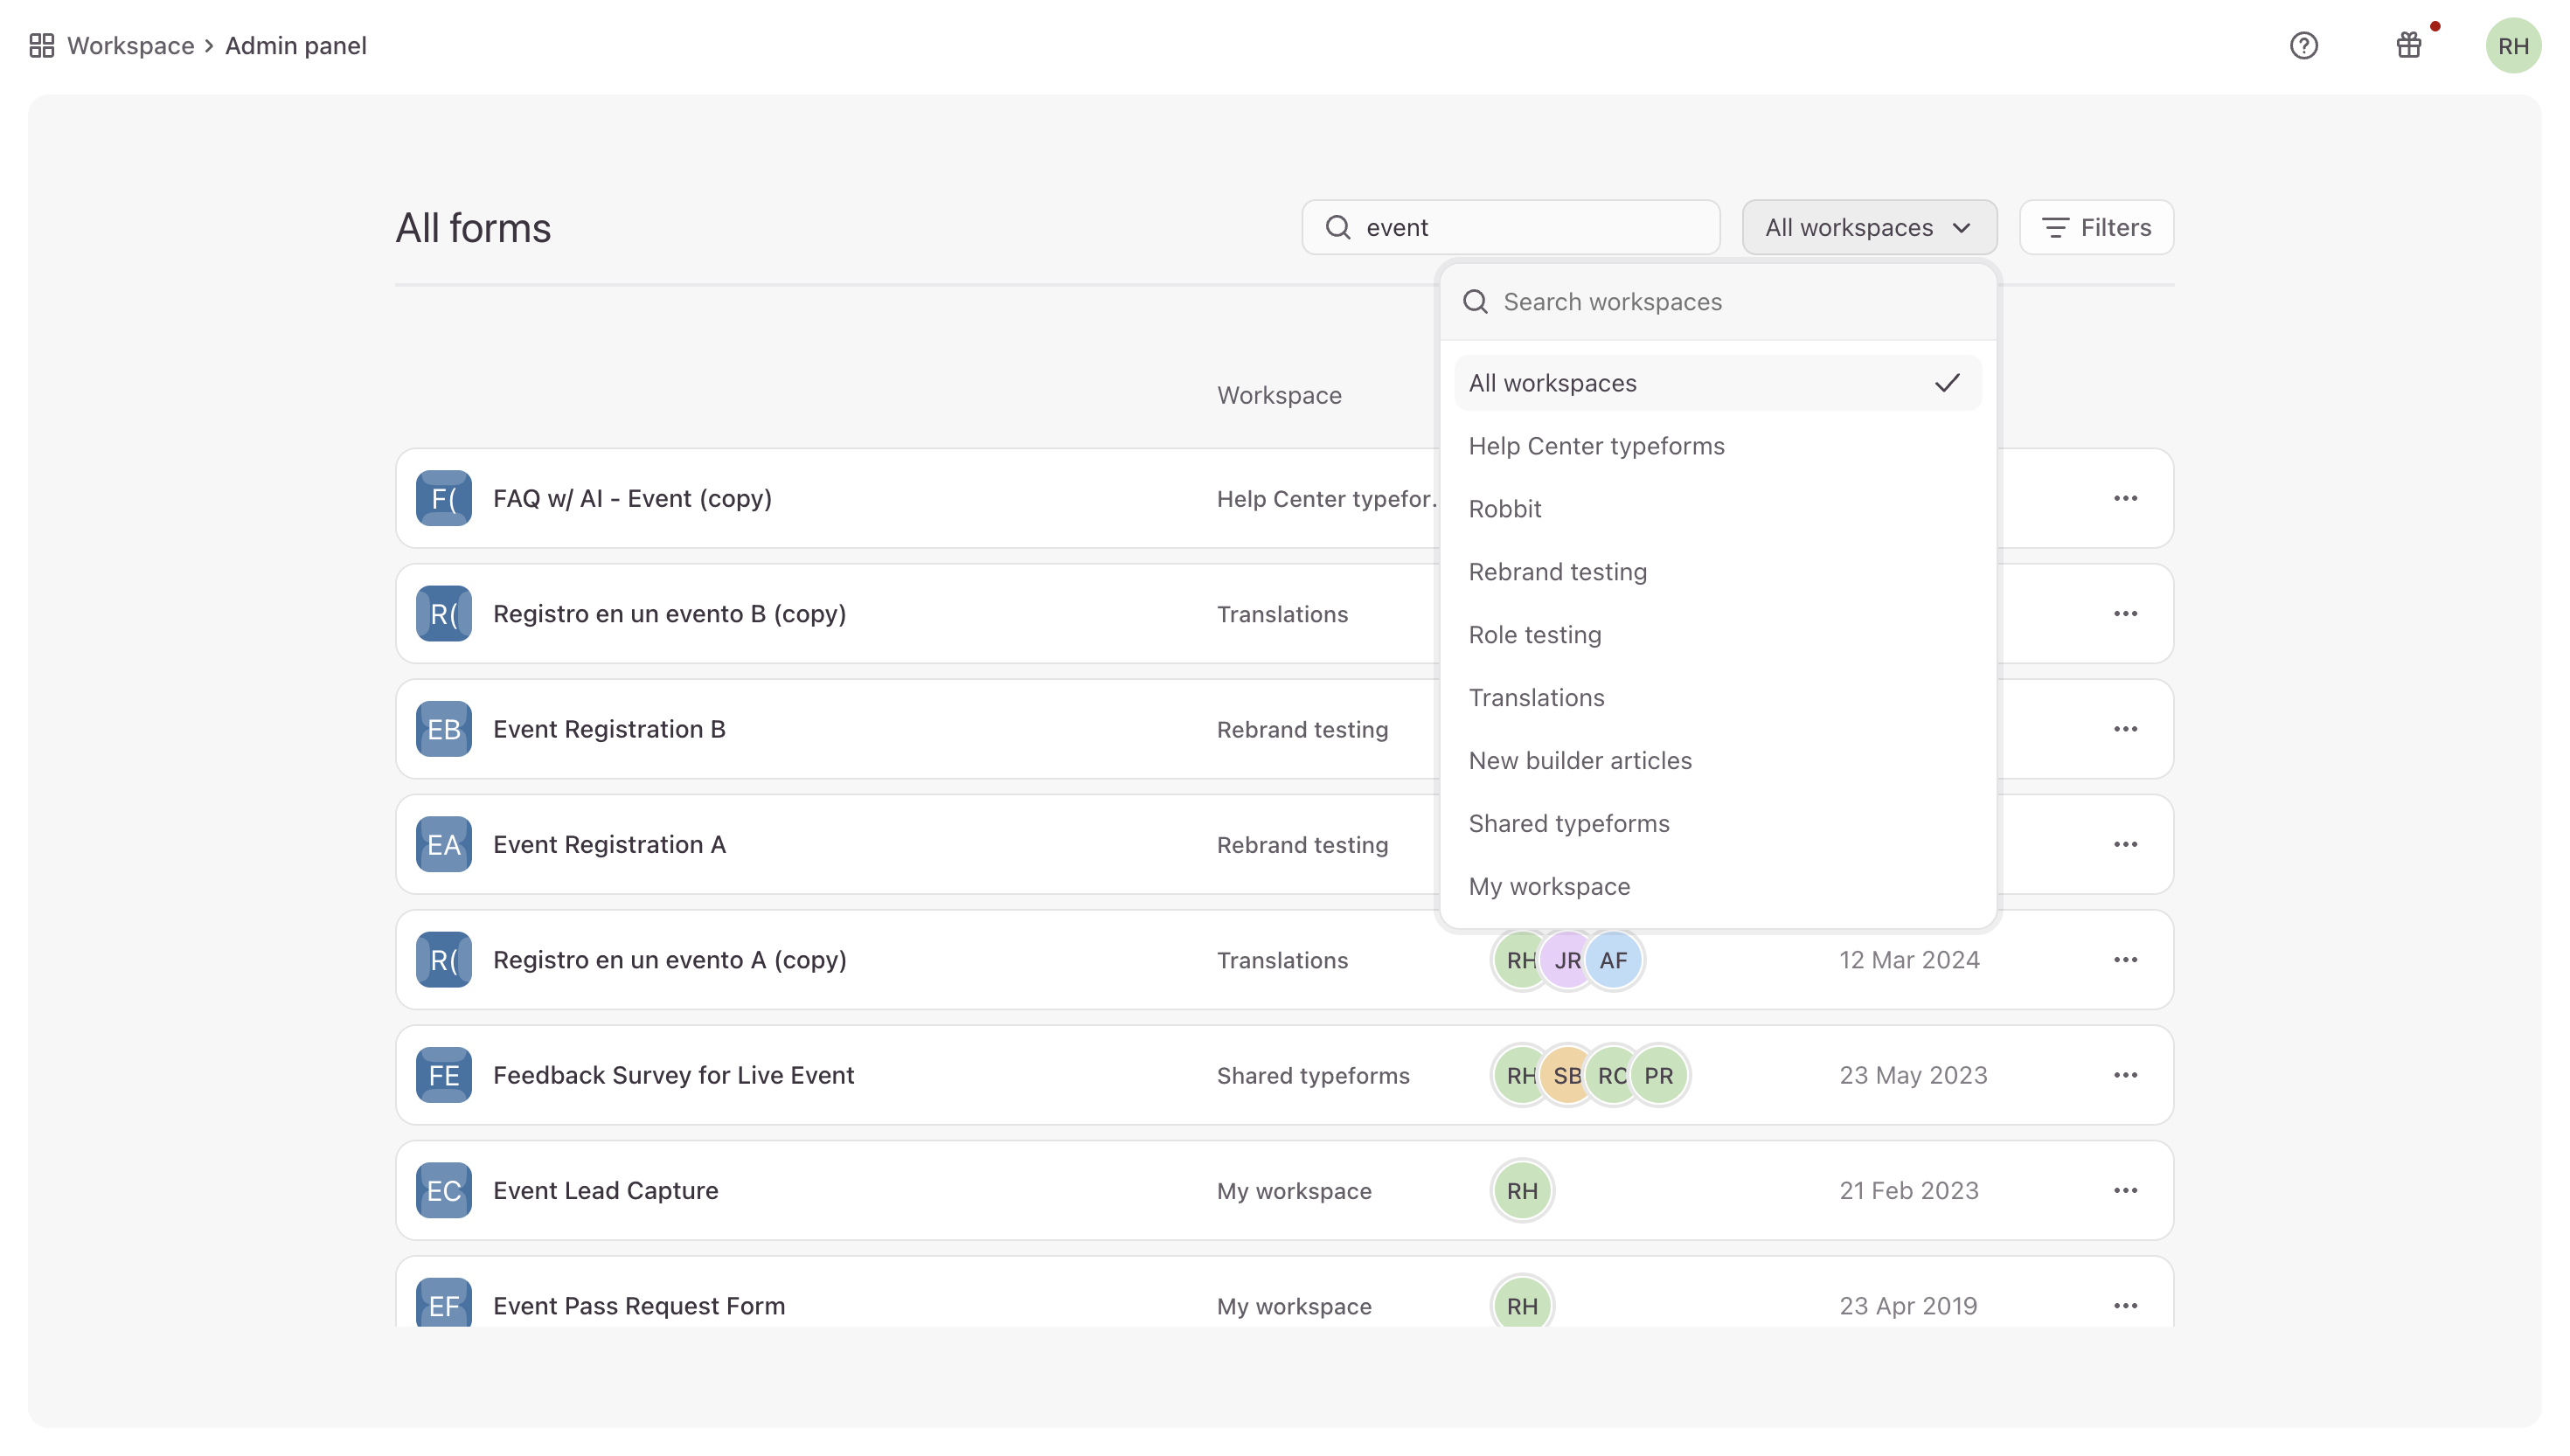Screen dimensions: 2570x1456
Task: Open the help question mark icon
Action: (2303, 46)
